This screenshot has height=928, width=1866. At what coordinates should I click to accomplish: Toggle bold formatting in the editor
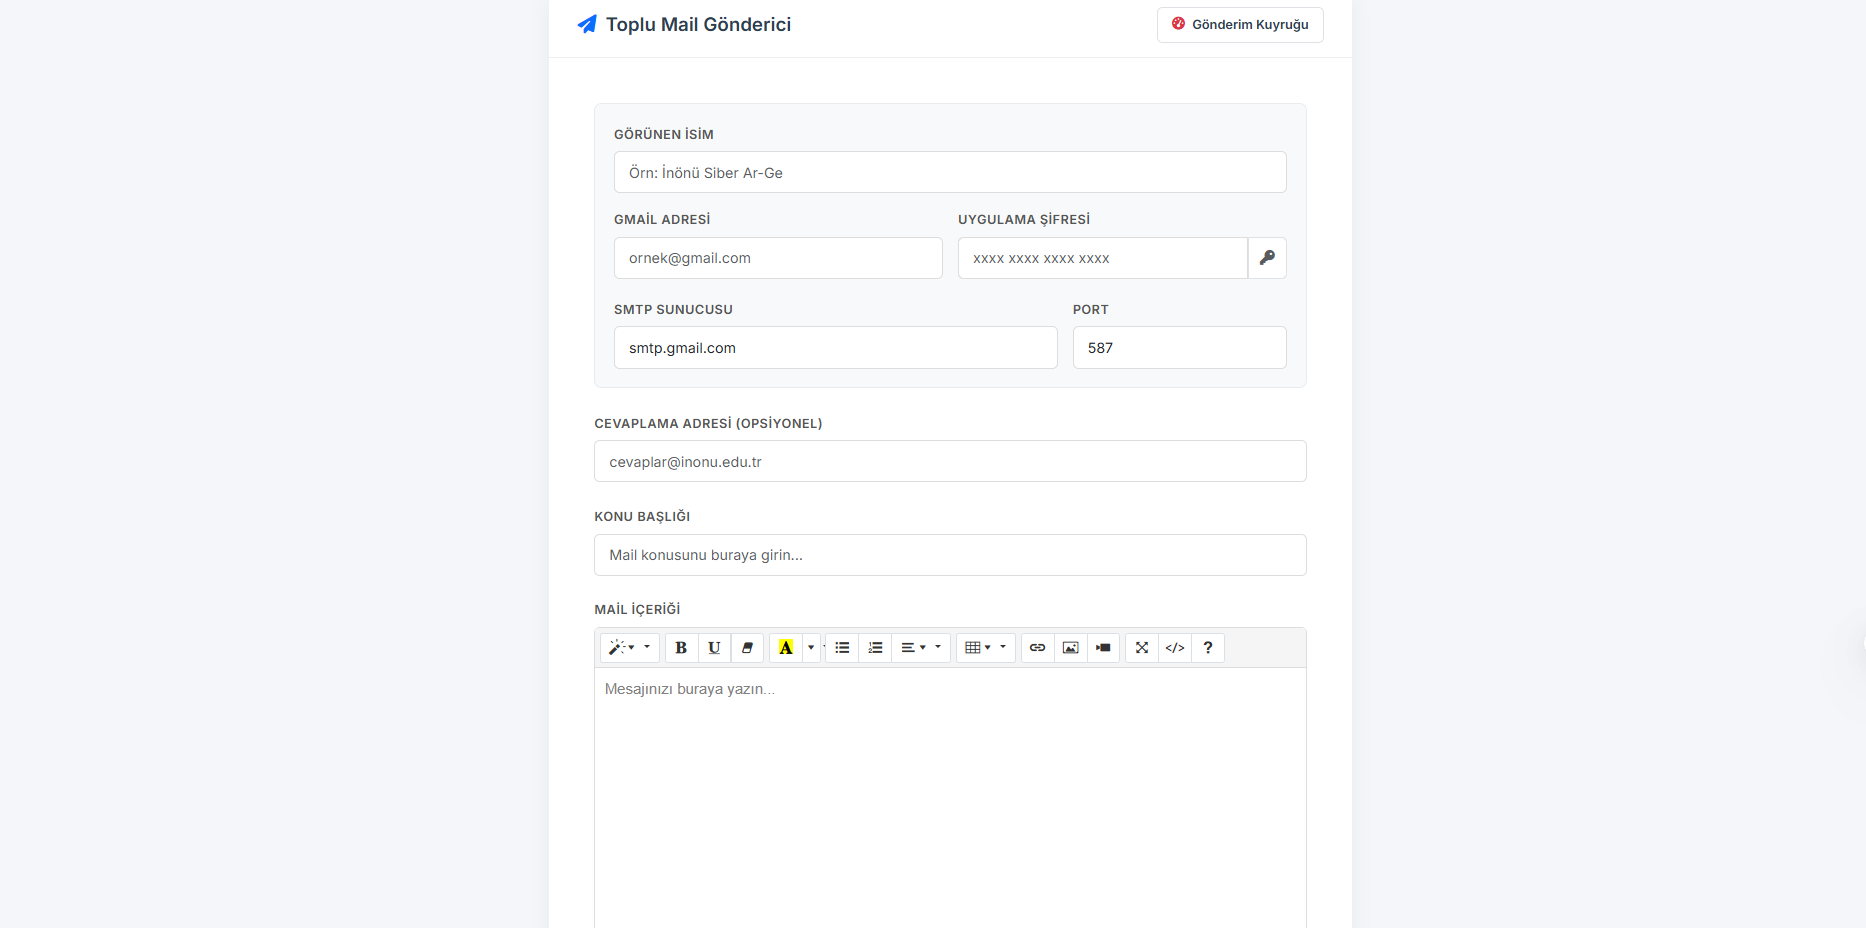[681, 648]
